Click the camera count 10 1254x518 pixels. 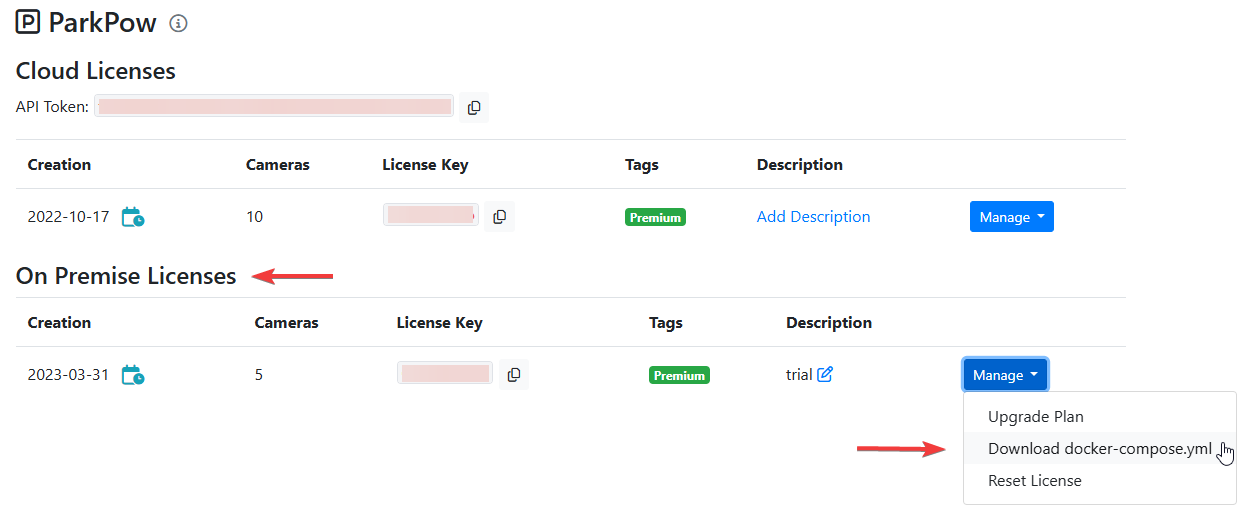255,216
